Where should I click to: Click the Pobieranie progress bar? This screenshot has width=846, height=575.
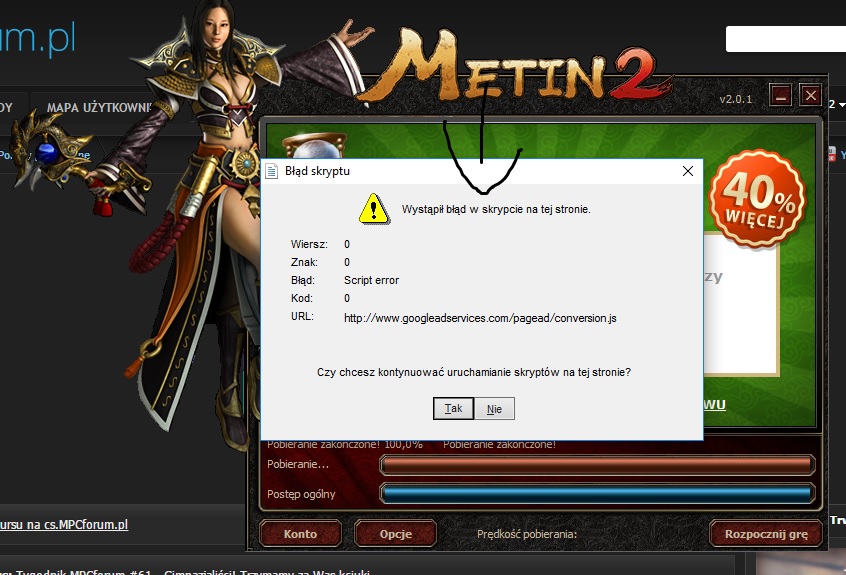pos(597,465)
